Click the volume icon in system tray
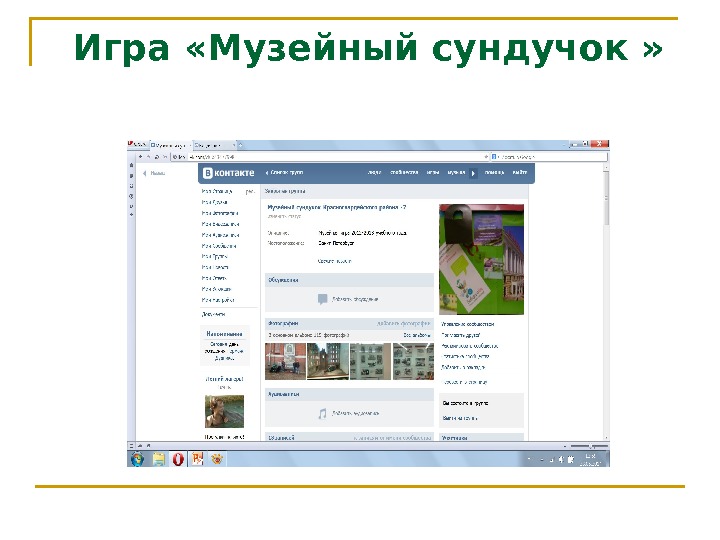This screenshot has height=540, width=720. coord(561,459)
